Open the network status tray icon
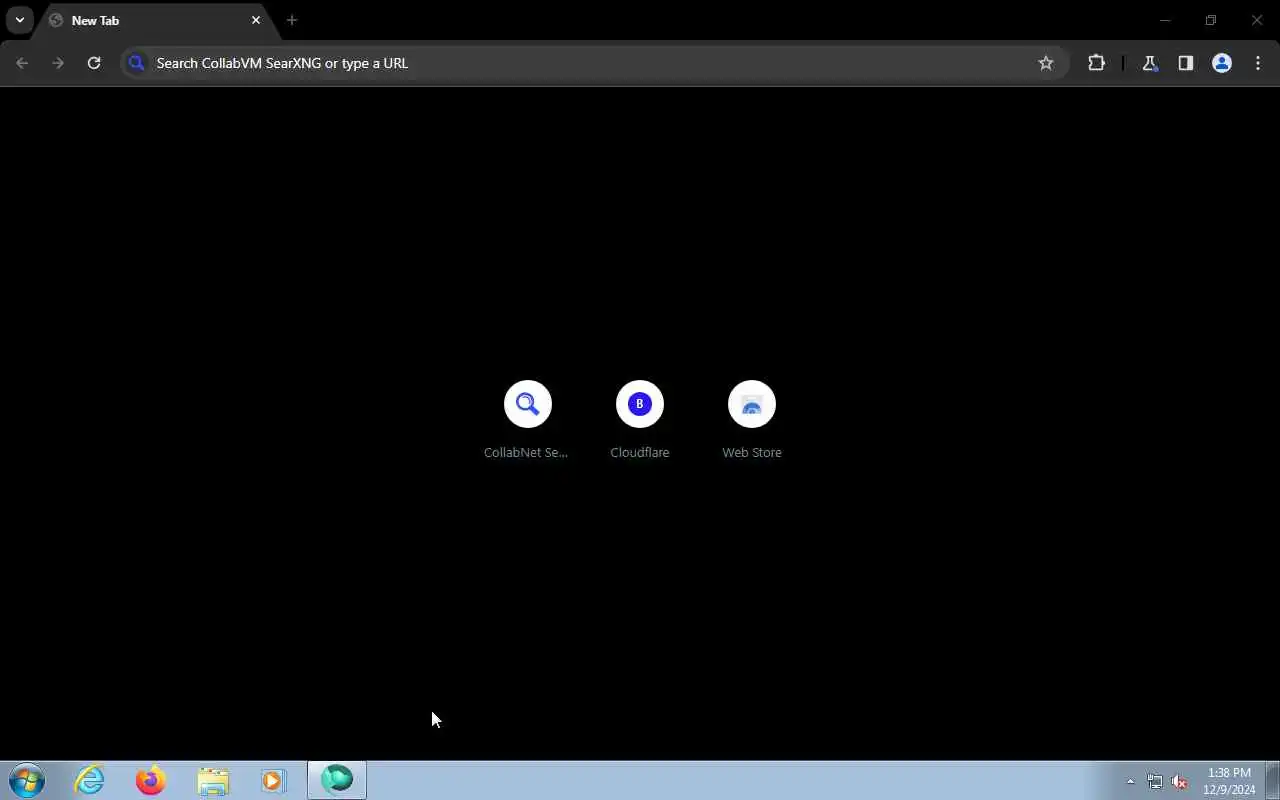The width and height of the screenshot is (1280, 800). click(x=1155, y=781)
